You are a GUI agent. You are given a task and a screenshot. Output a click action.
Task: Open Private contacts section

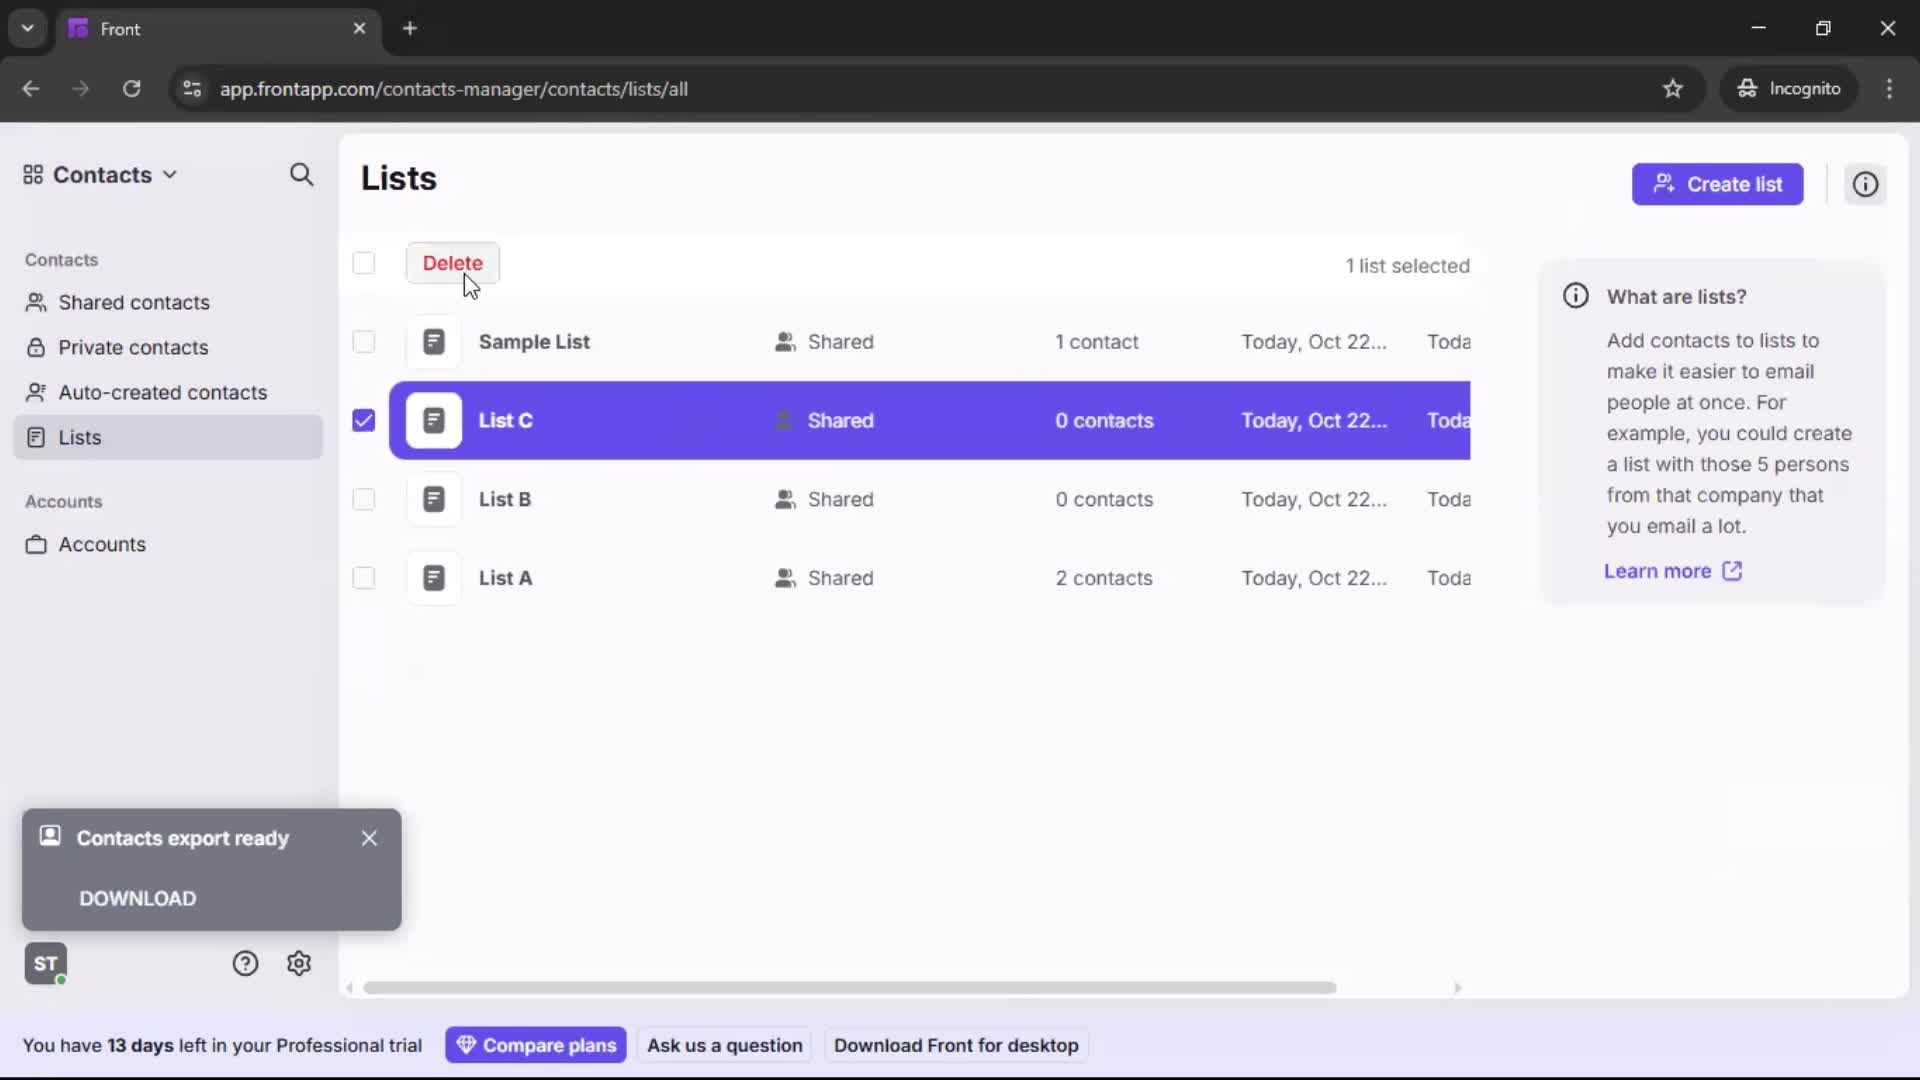(134, 347)
